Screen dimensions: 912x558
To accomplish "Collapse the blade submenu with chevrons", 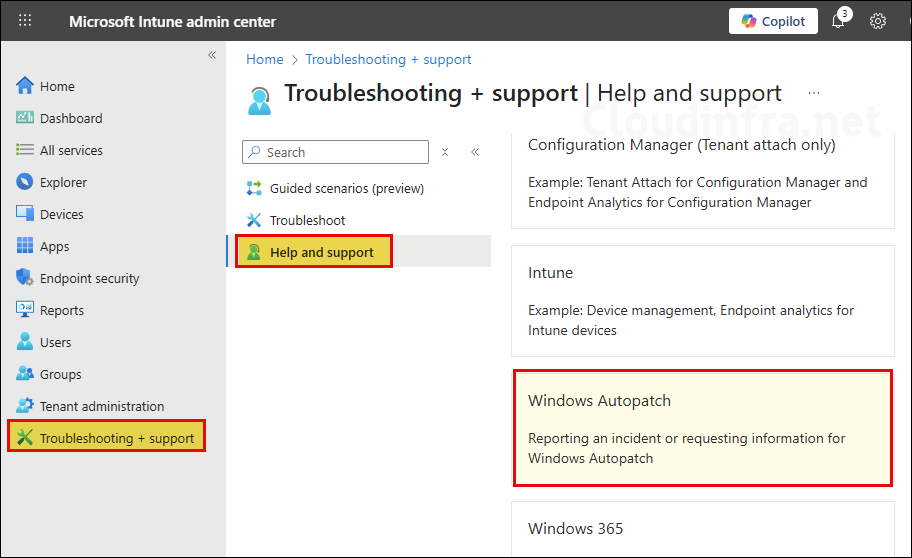I will 475,152.
